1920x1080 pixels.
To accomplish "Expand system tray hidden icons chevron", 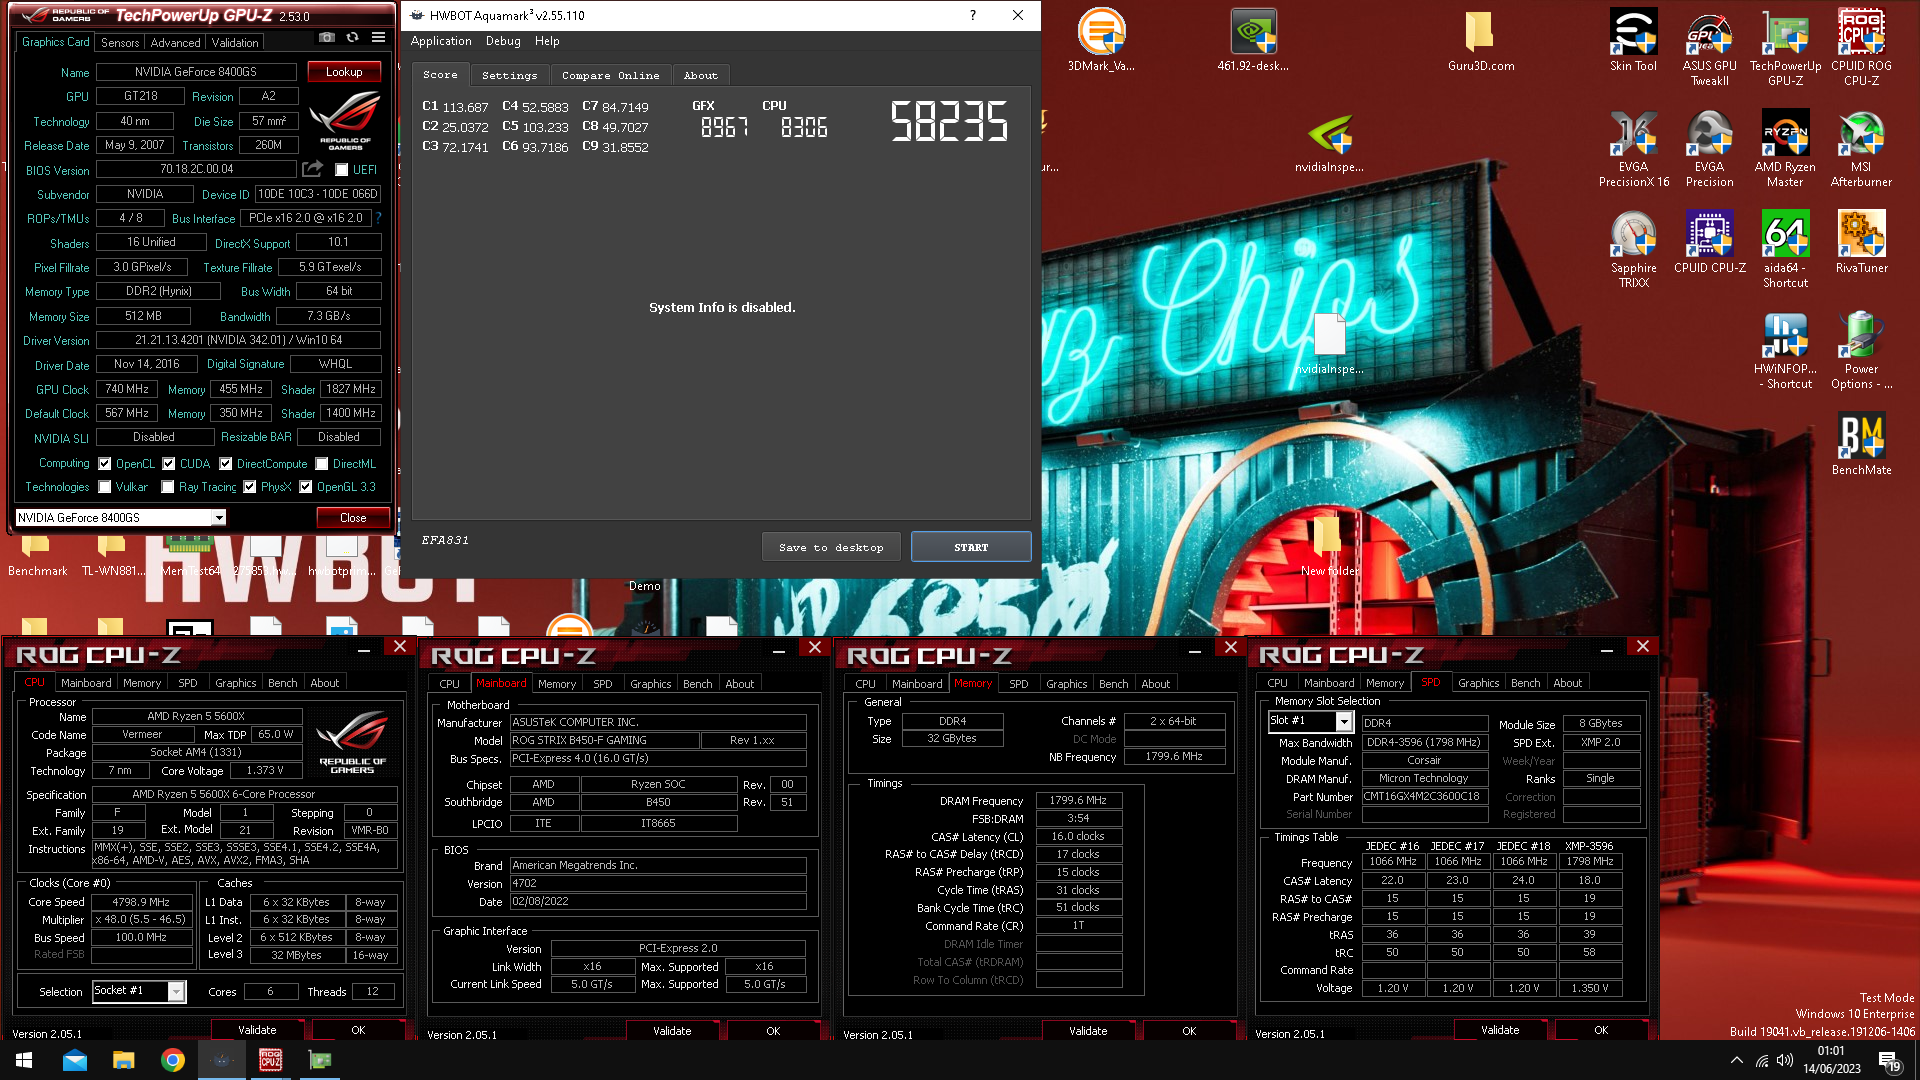I will point(1737,1060).
